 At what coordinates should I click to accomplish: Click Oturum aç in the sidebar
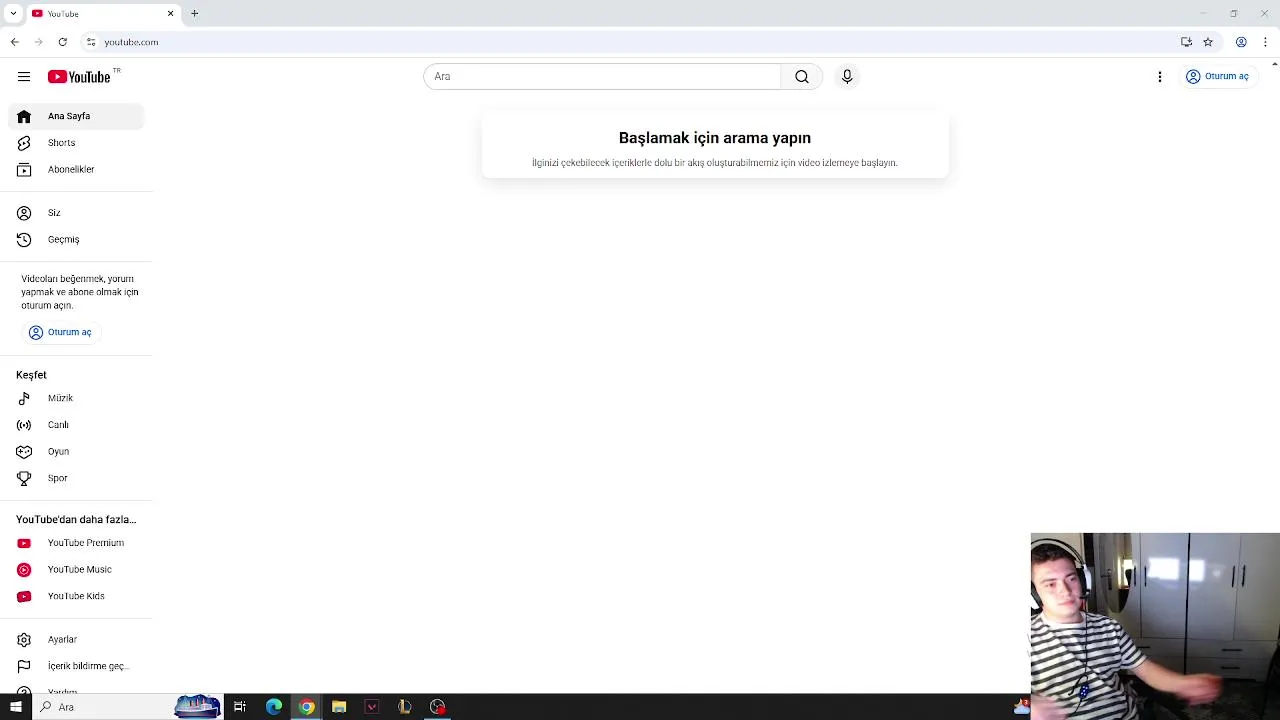pyautogui.click(x=60, y=332)
